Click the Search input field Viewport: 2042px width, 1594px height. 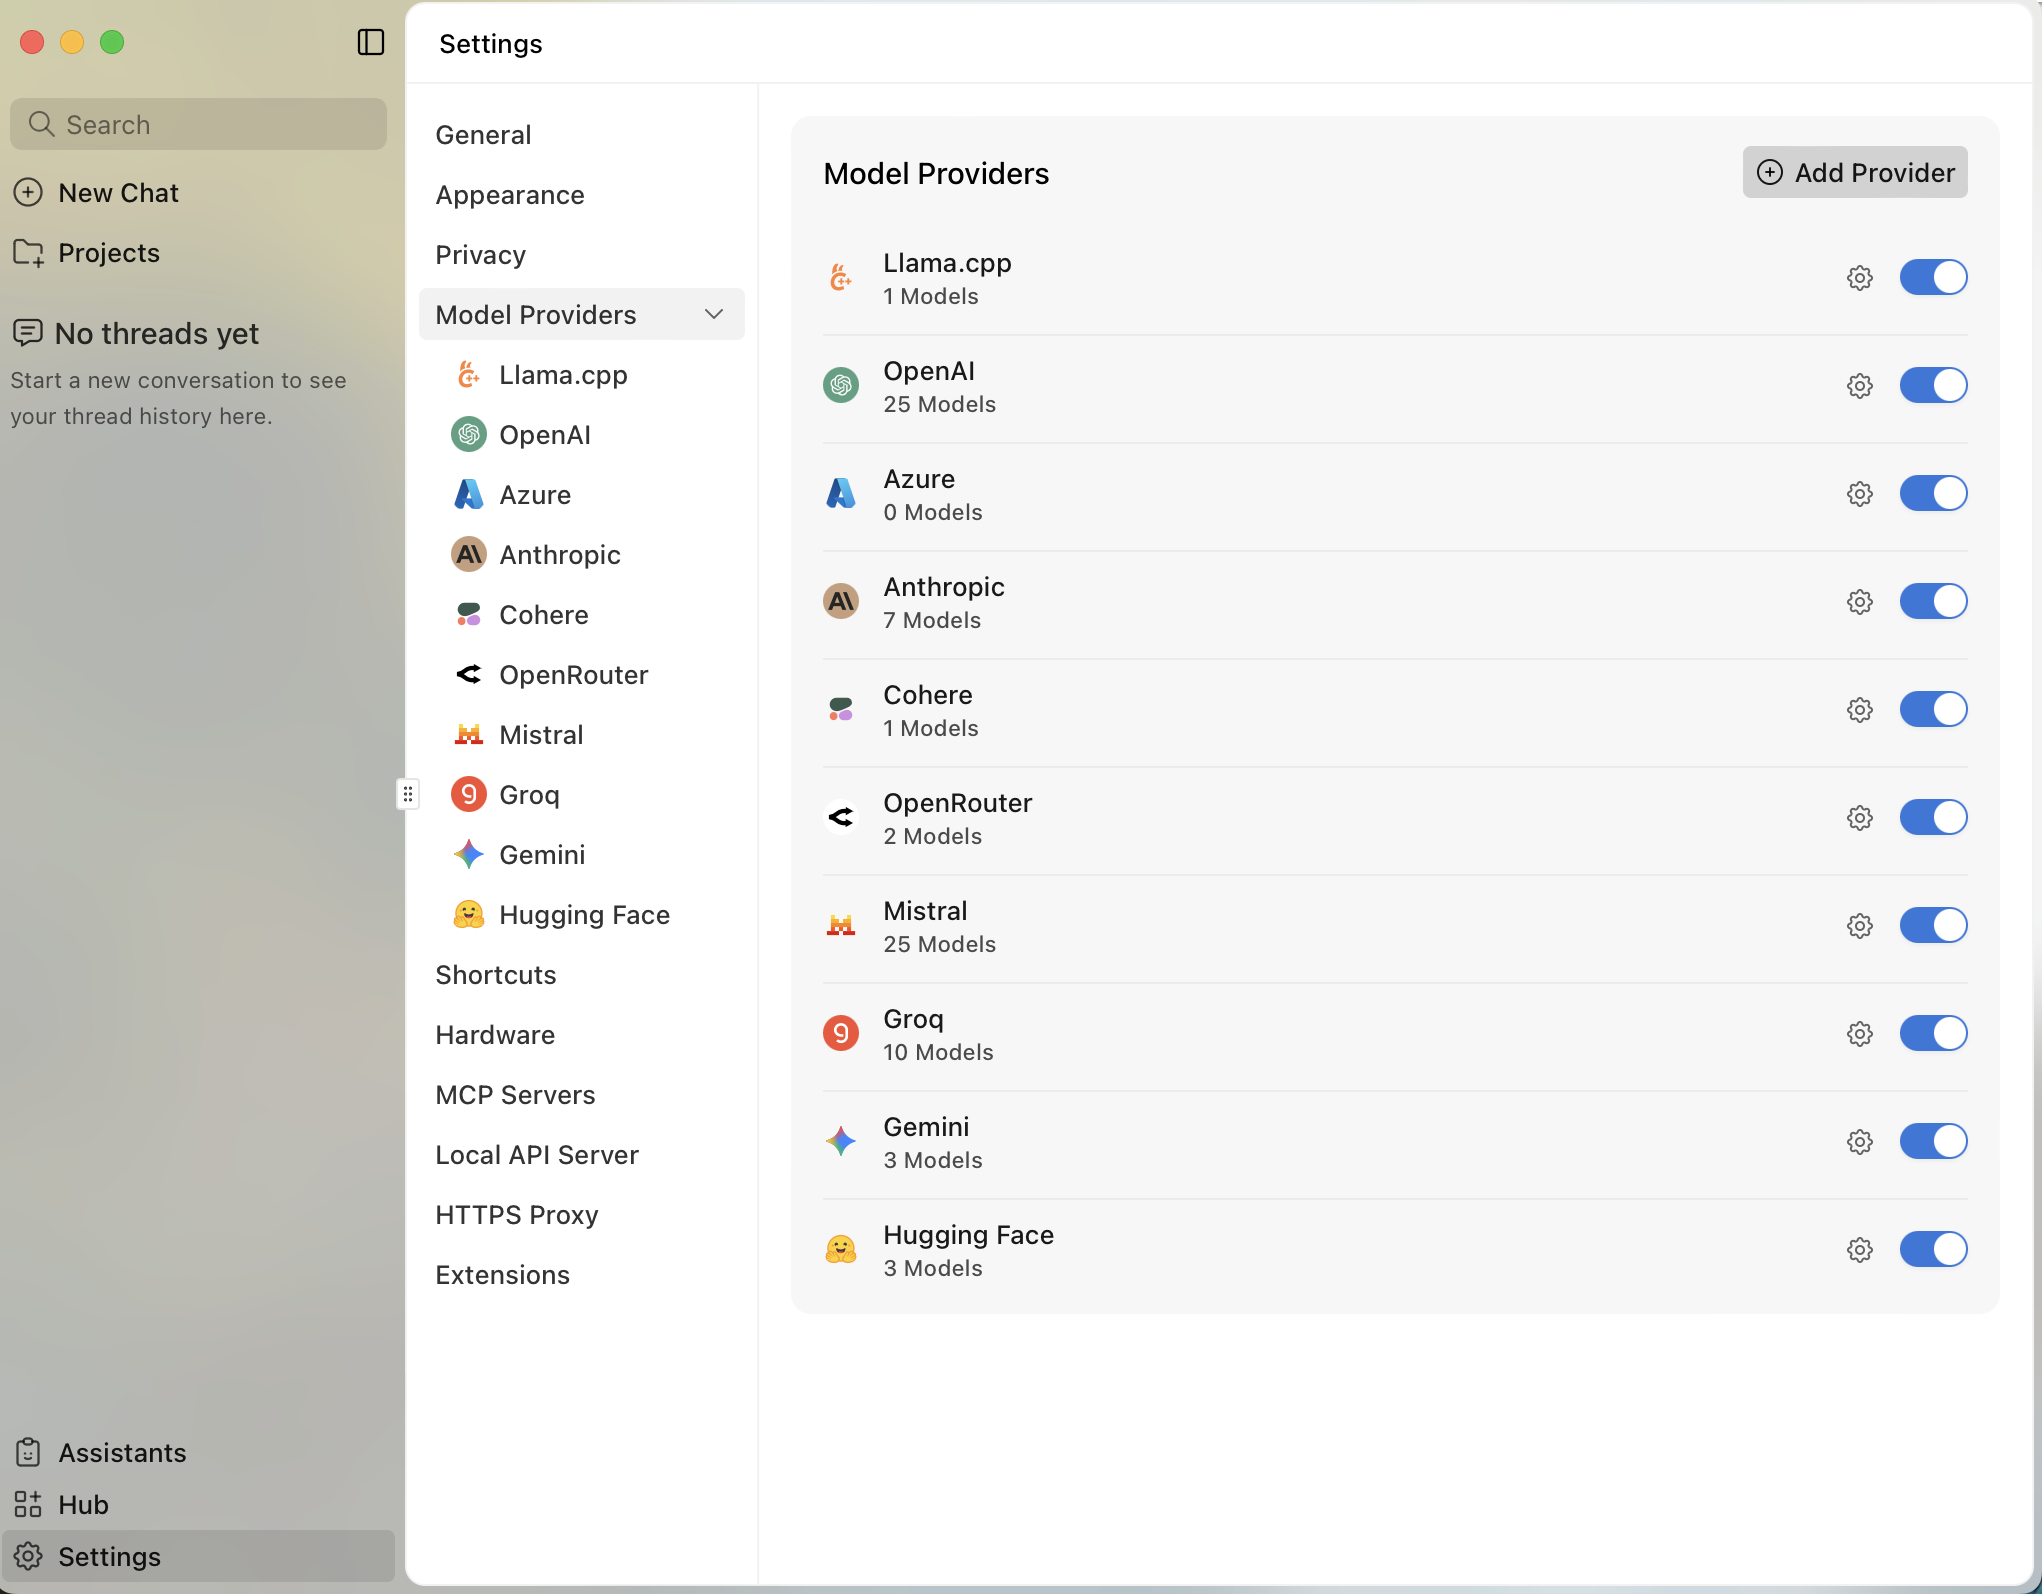tap(198, 124)
